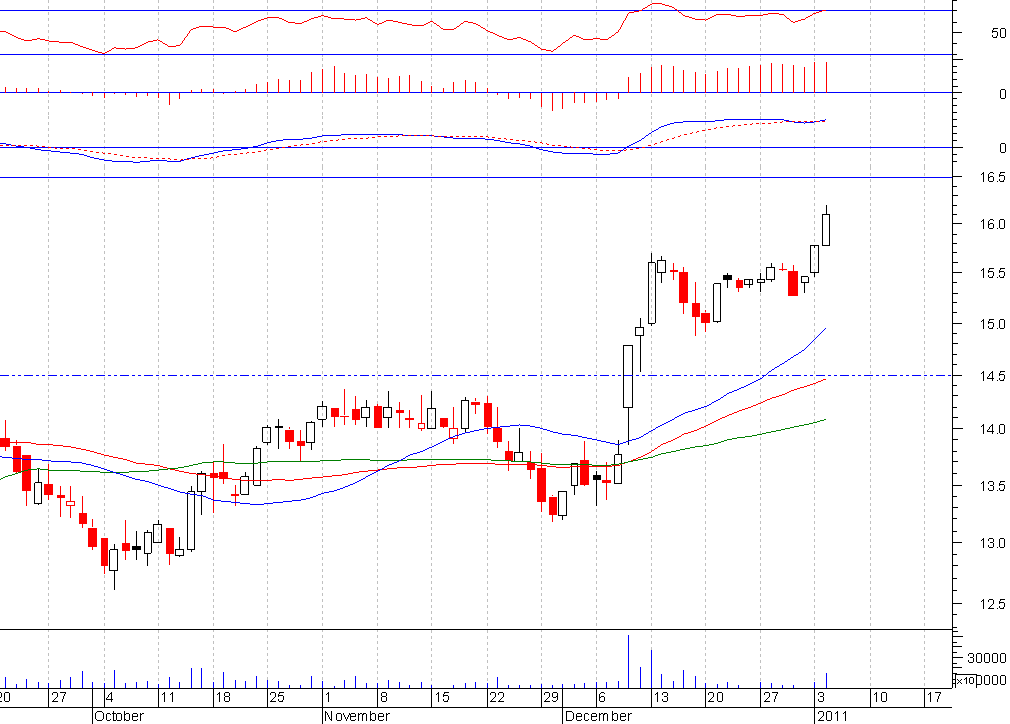Select date label 1 above November
Screen dimensions: 1010x724
tap(327, 697)
